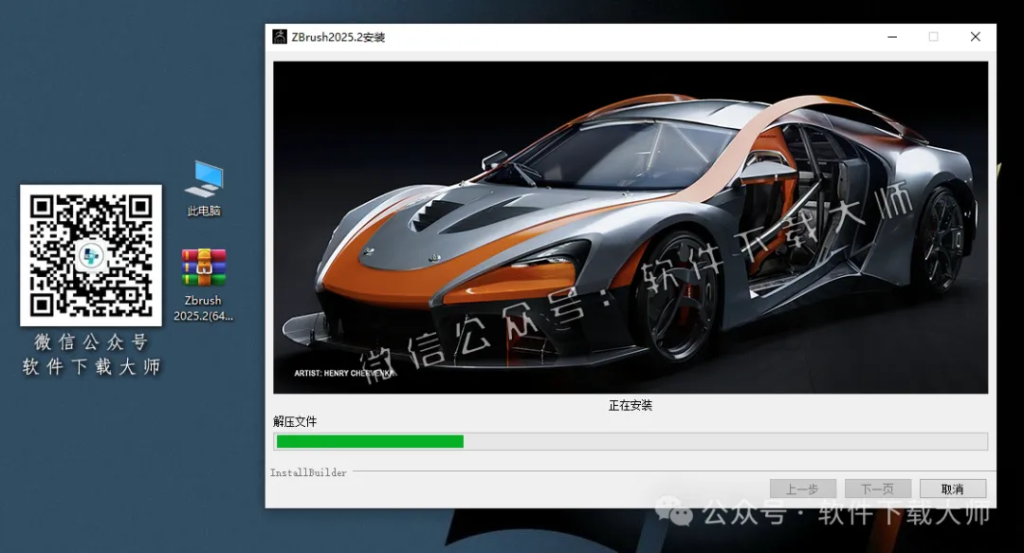Click the 软件下载大师 caption under QR code
Image resolution: width=1024 pixels, height=553 pixels.
point(91,367)
